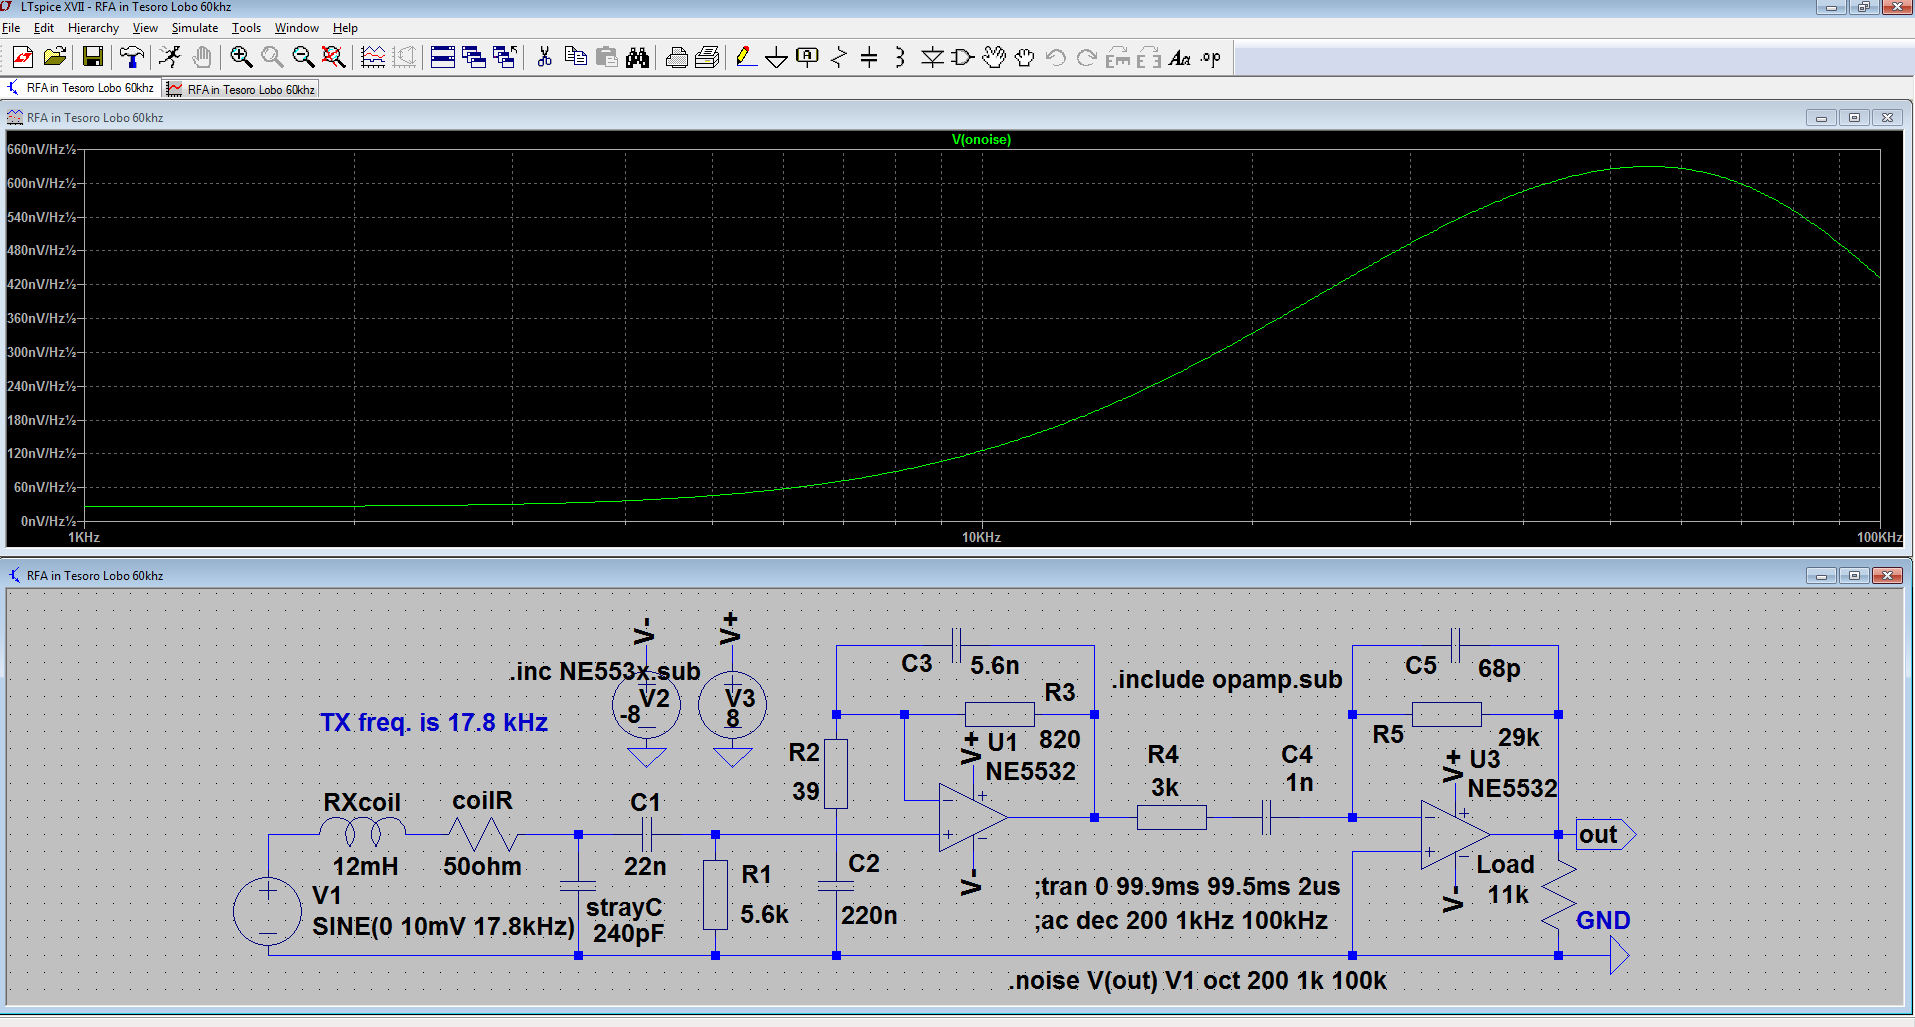Choose the Diode component tool
This screenshot has height=1027, width=1915.
click(x=932, y=57)
